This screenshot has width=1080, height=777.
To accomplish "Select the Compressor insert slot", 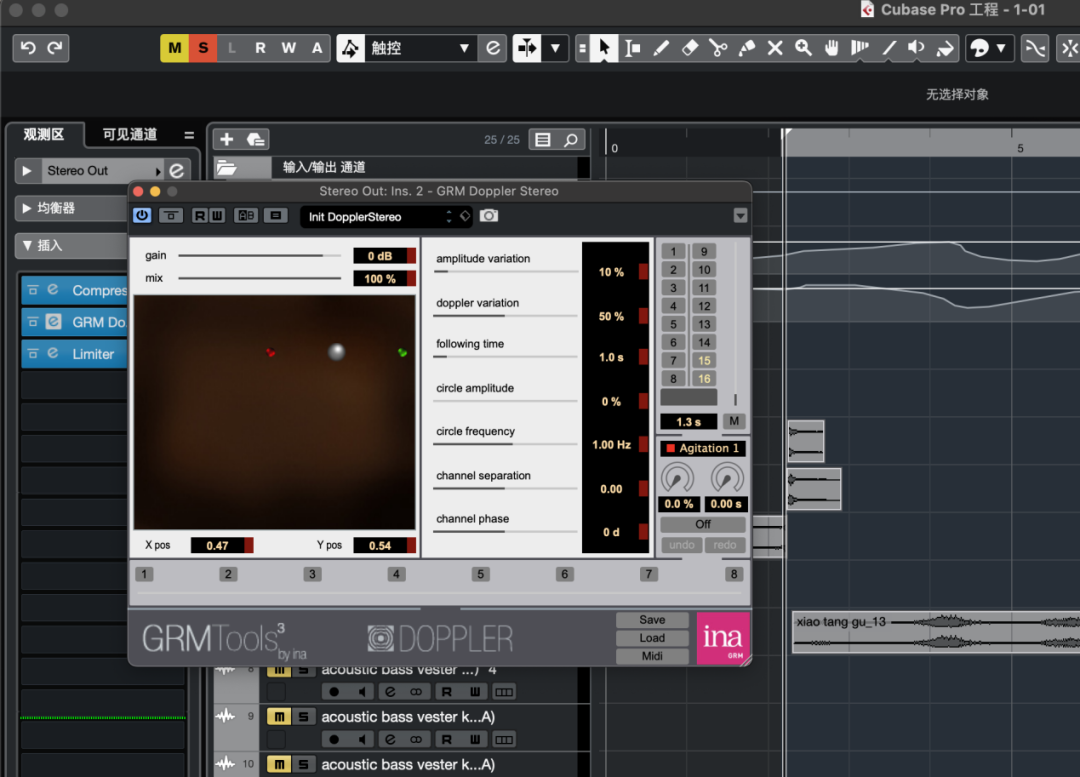I will 74,291.
